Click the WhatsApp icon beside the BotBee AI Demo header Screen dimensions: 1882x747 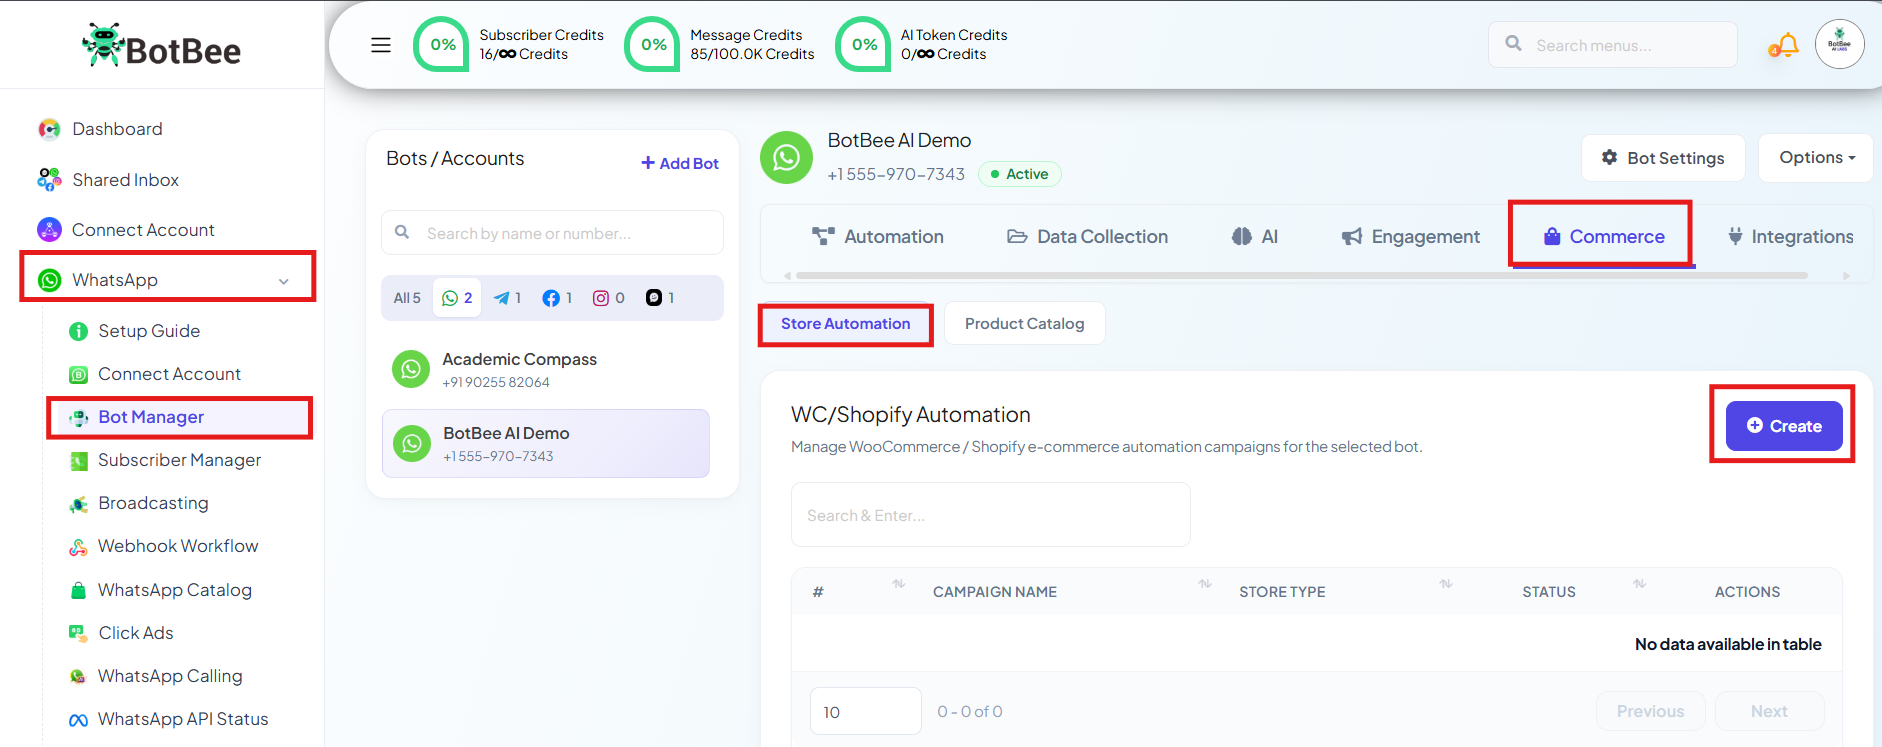[786, 157]
